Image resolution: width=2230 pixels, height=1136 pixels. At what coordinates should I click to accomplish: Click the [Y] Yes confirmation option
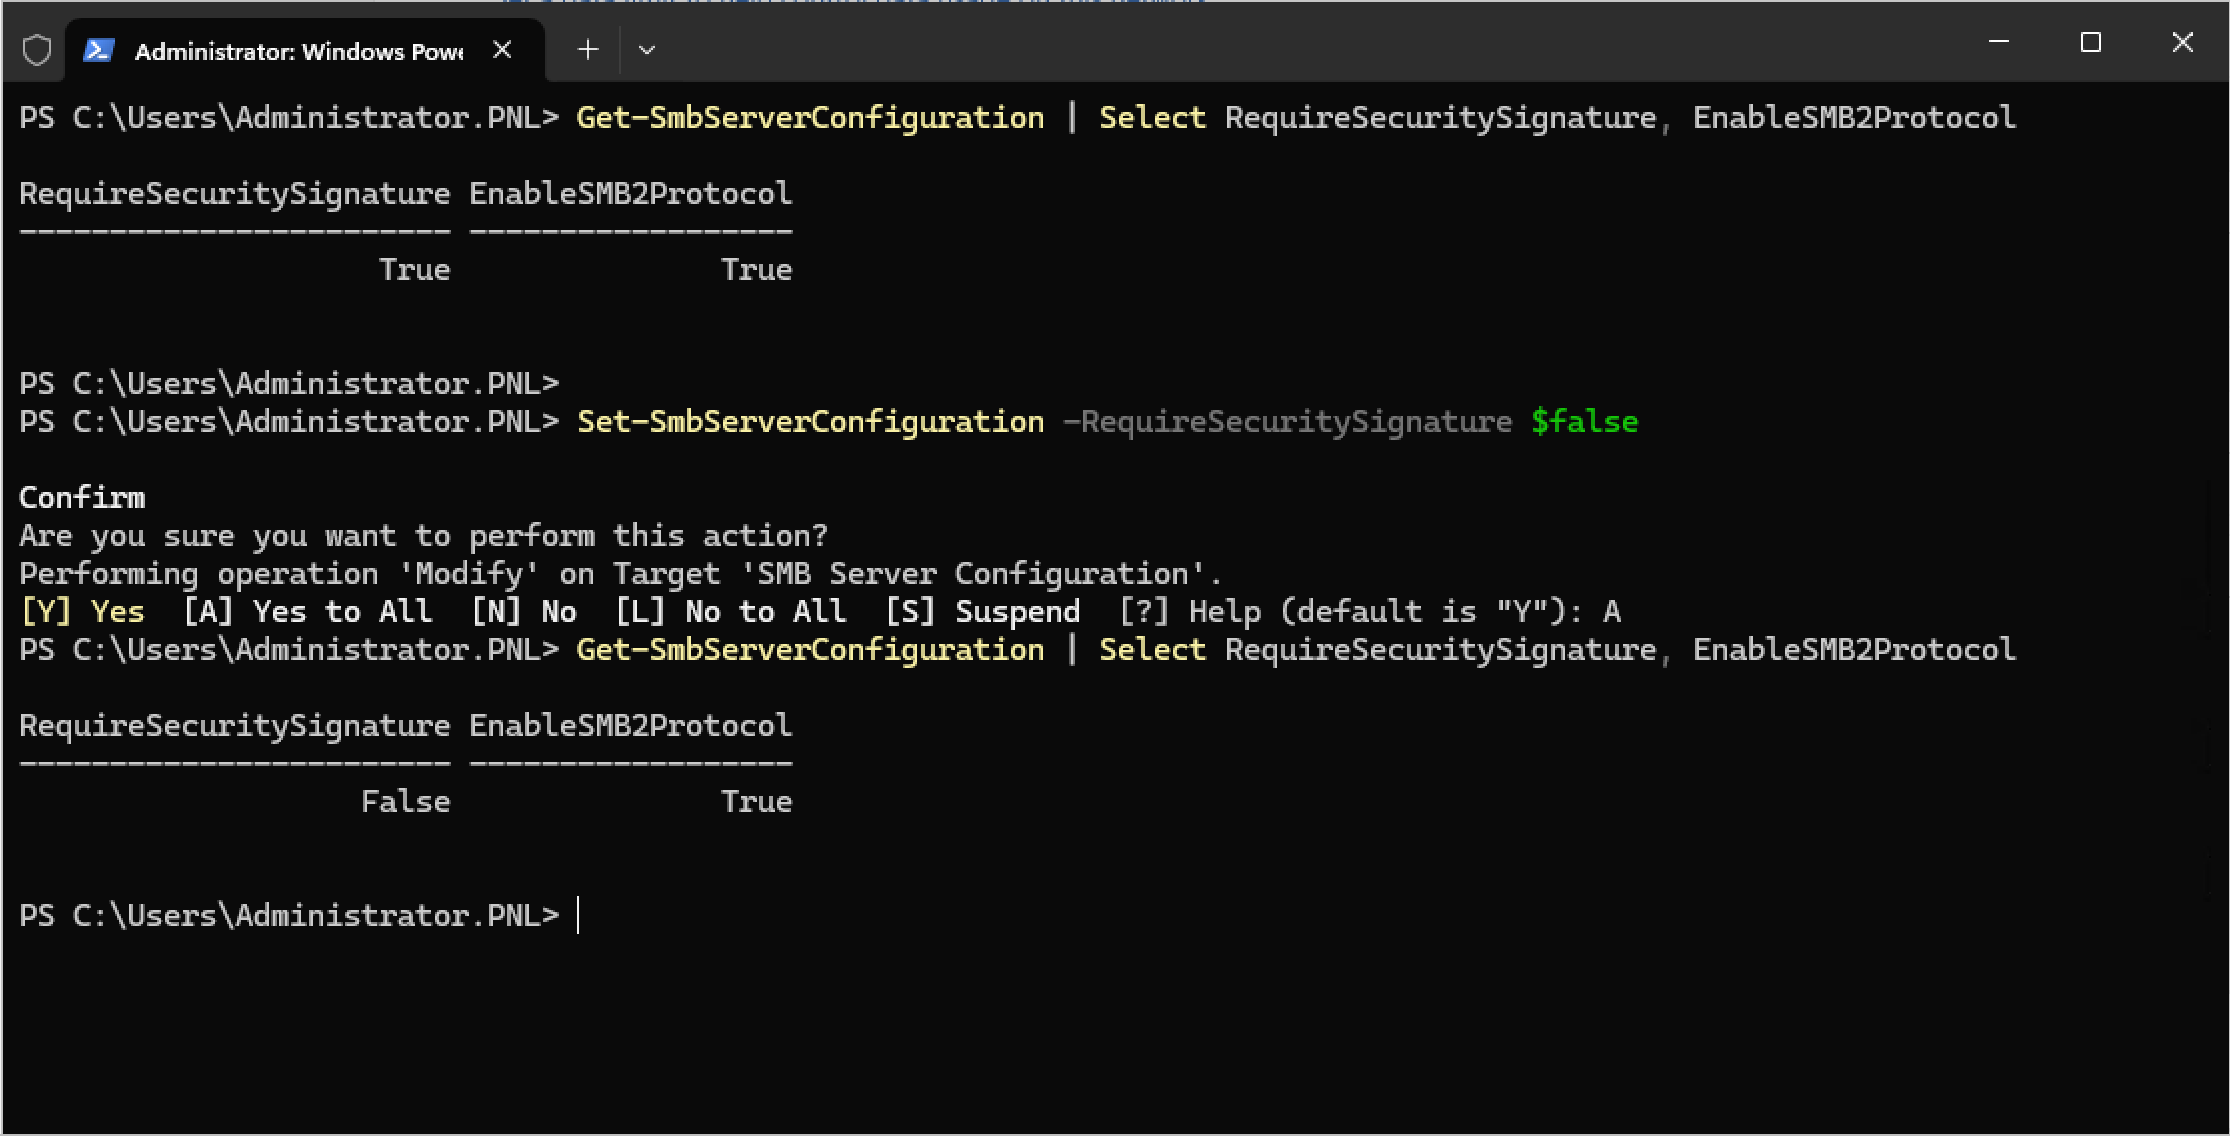83,612
